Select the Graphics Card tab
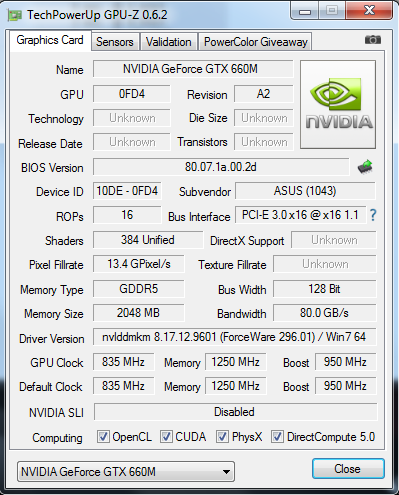This screenshot has width=399, height=495. (50, 40)
